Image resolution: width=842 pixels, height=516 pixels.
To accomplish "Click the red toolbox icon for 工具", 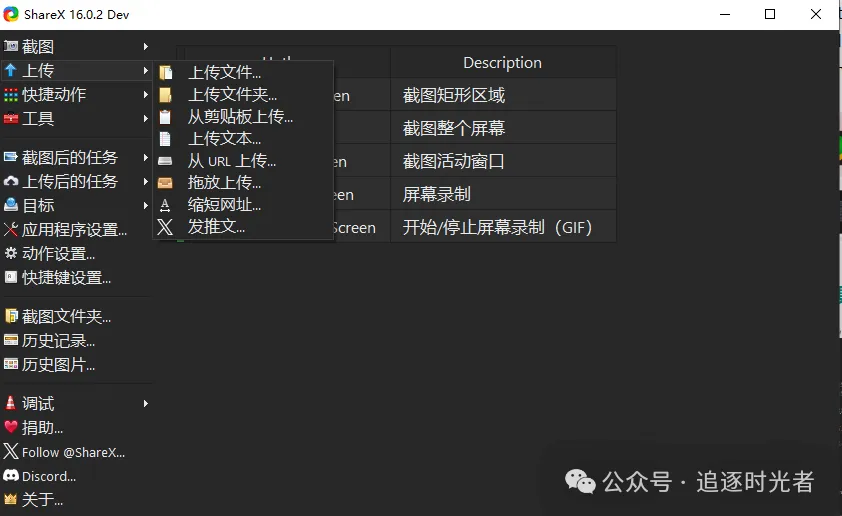I will (x=11, y=118).
